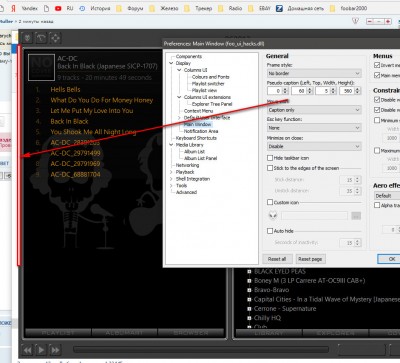This screenshot has height=363, width=400.
Task: Open the Frame style dropdown
Action: [314, 73]
